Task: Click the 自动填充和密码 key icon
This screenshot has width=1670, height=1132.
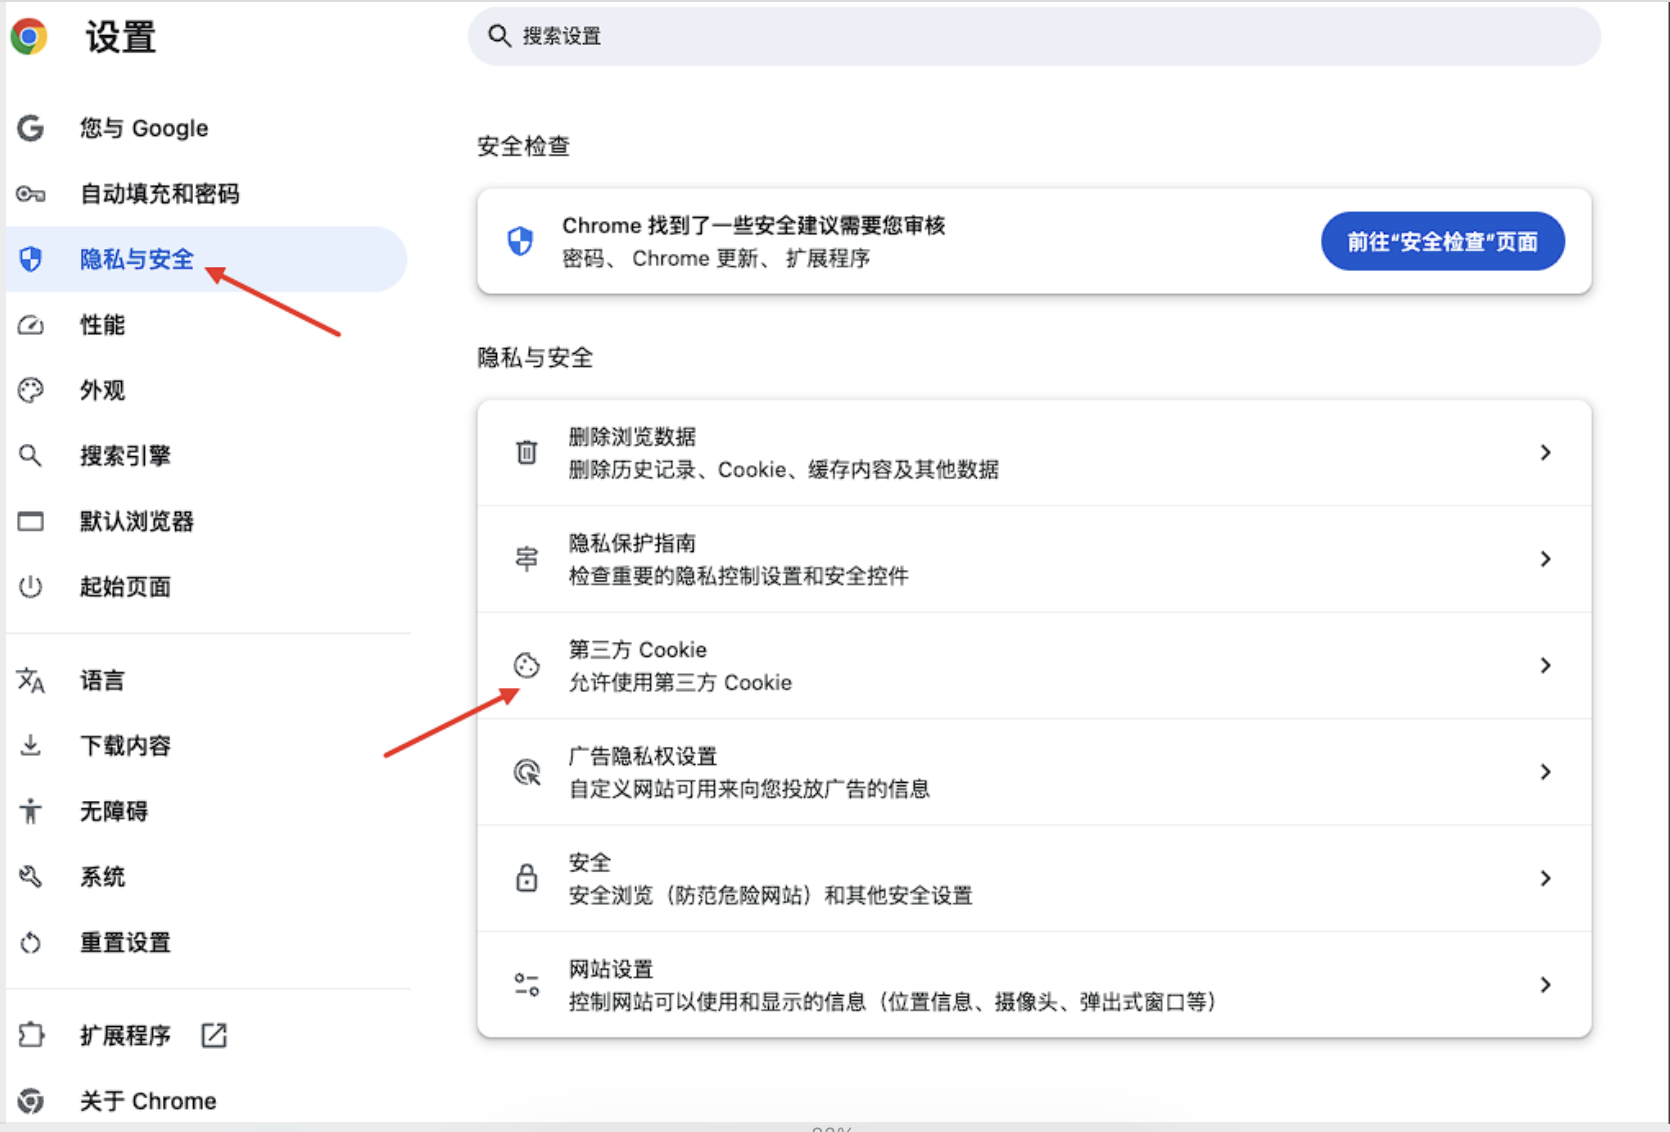Action: (30, 194)
